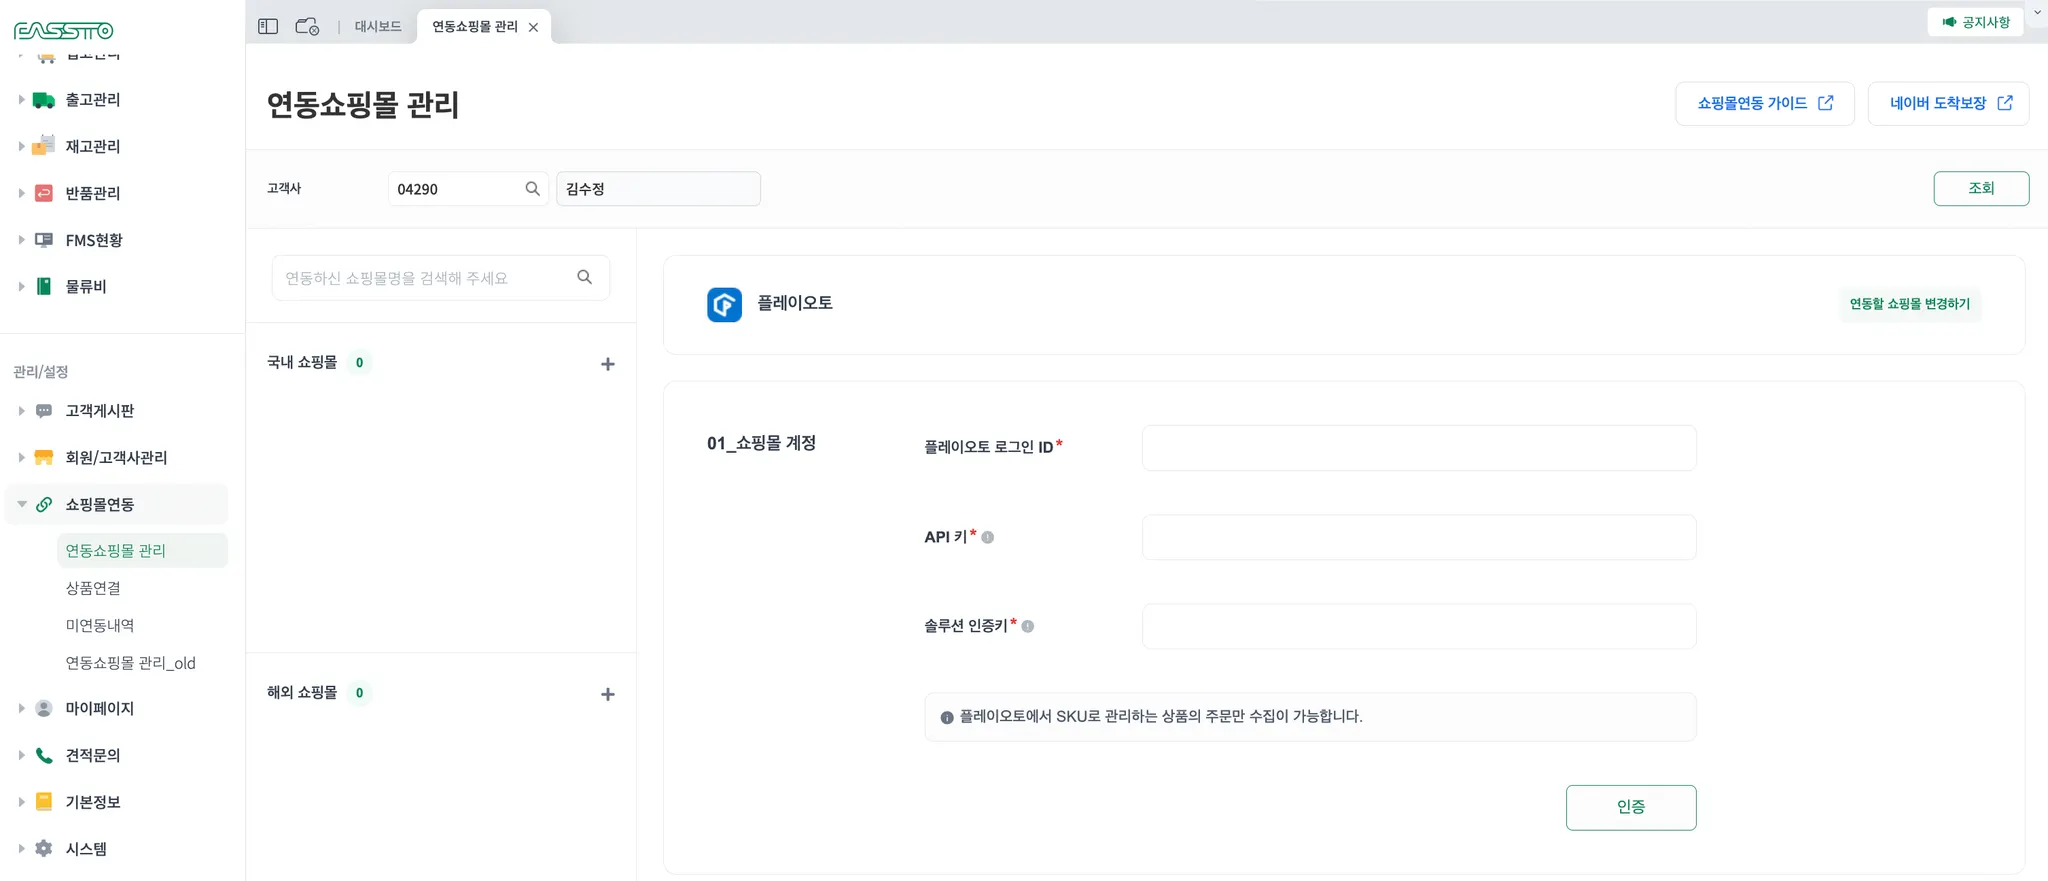Click the 연동쇼핑몰 관리 page title

pyautogui.click(x=362, y=104)
